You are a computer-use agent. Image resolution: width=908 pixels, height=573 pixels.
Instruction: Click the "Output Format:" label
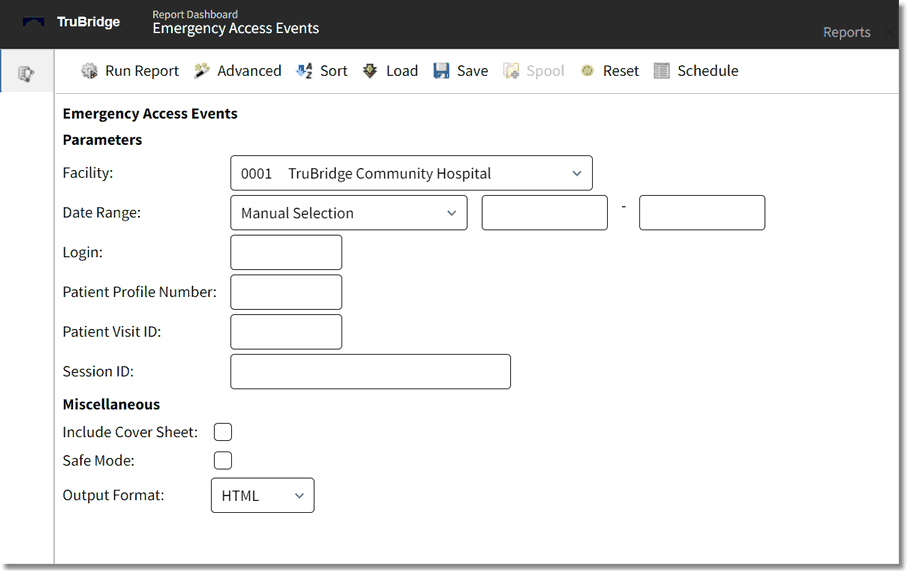(114, 495)
